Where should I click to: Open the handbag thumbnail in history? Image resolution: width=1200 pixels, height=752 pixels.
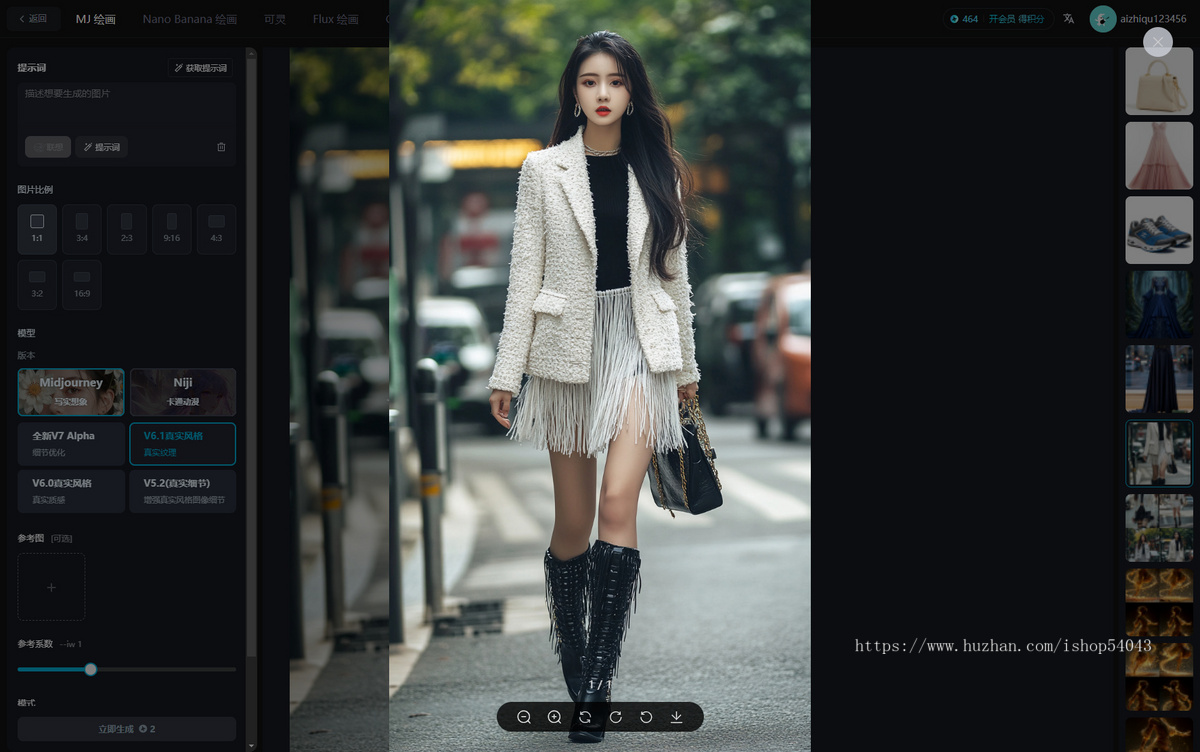pos(1159,81)
